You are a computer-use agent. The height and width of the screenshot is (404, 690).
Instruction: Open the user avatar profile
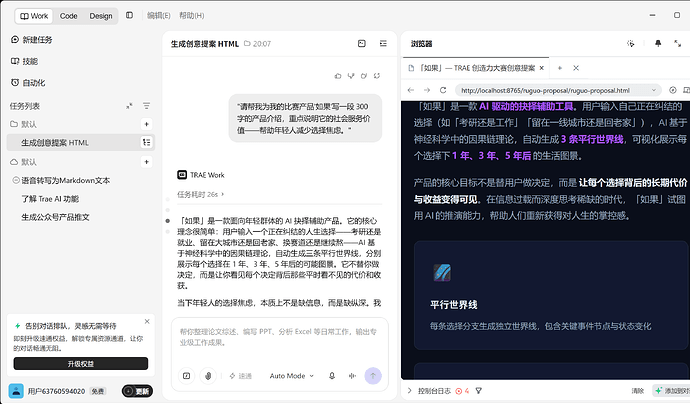click(16, 391)
